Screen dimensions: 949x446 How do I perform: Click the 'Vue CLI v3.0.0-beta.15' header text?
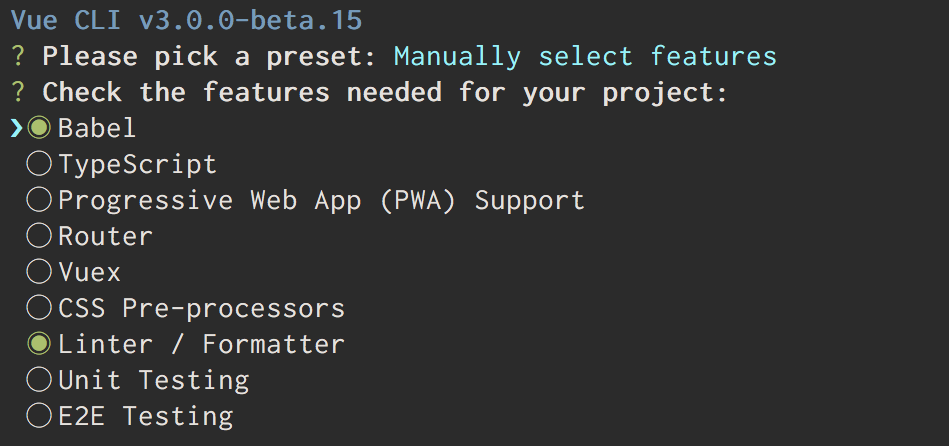[186, 20]
